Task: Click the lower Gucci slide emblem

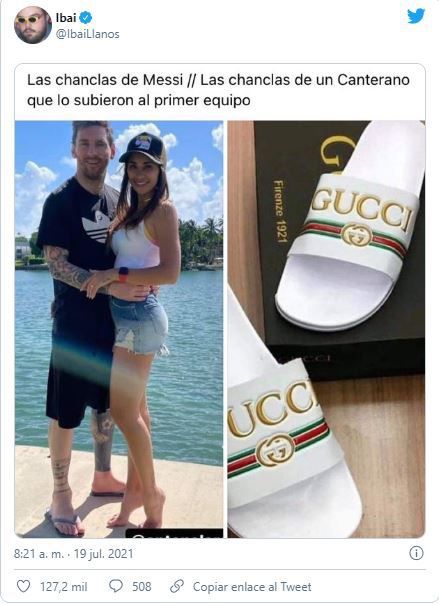Action: 275,450
